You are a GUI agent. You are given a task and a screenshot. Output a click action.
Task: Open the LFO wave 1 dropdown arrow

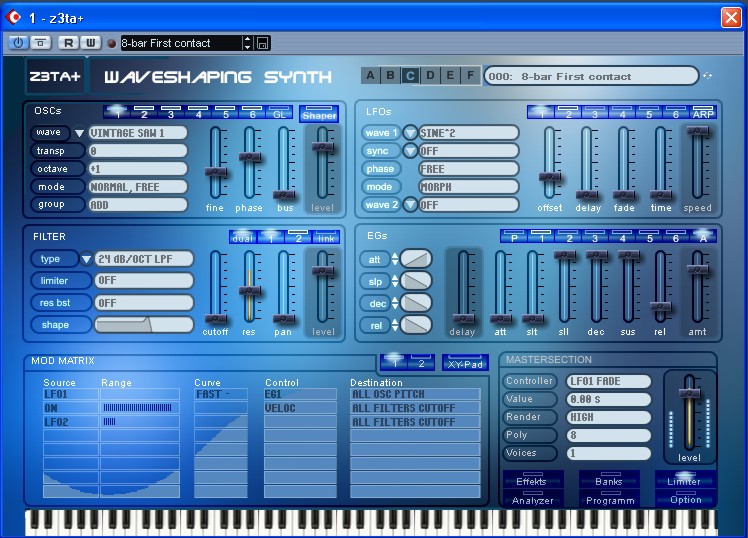pos(410,133)
